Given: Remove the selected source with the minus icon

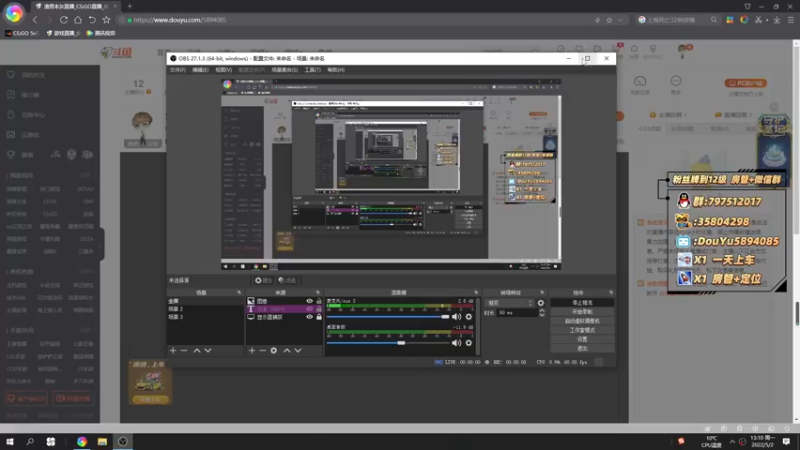Looking at the screenshot, I should click(262, 351).
